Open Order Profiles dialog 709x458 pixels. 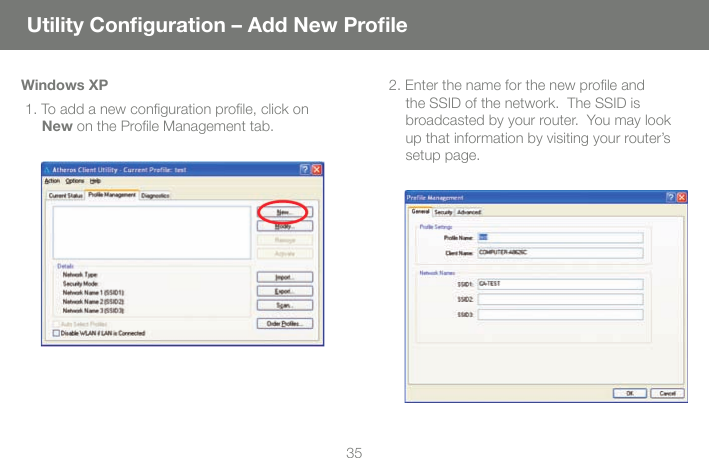[285, 324]
